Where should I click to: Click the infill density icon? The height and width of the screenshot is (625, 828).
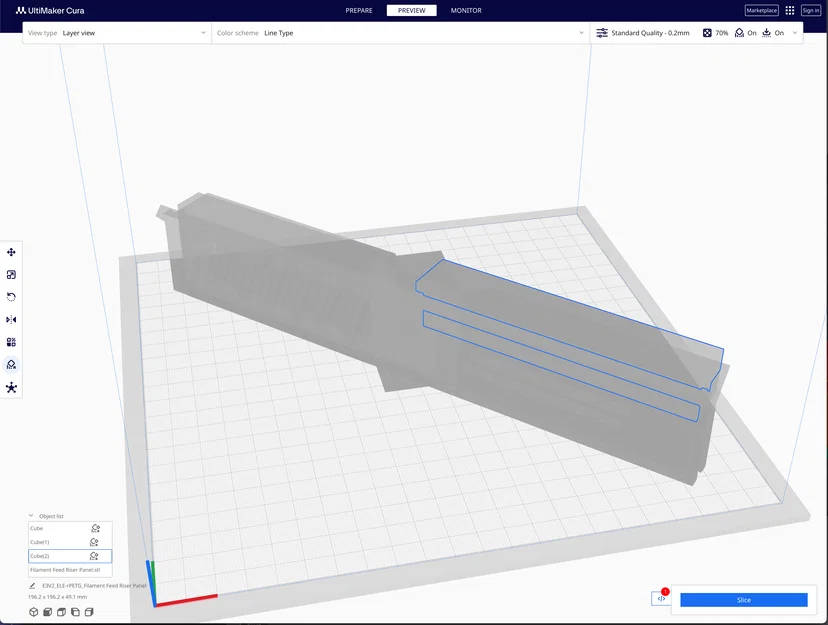point(707,33)
